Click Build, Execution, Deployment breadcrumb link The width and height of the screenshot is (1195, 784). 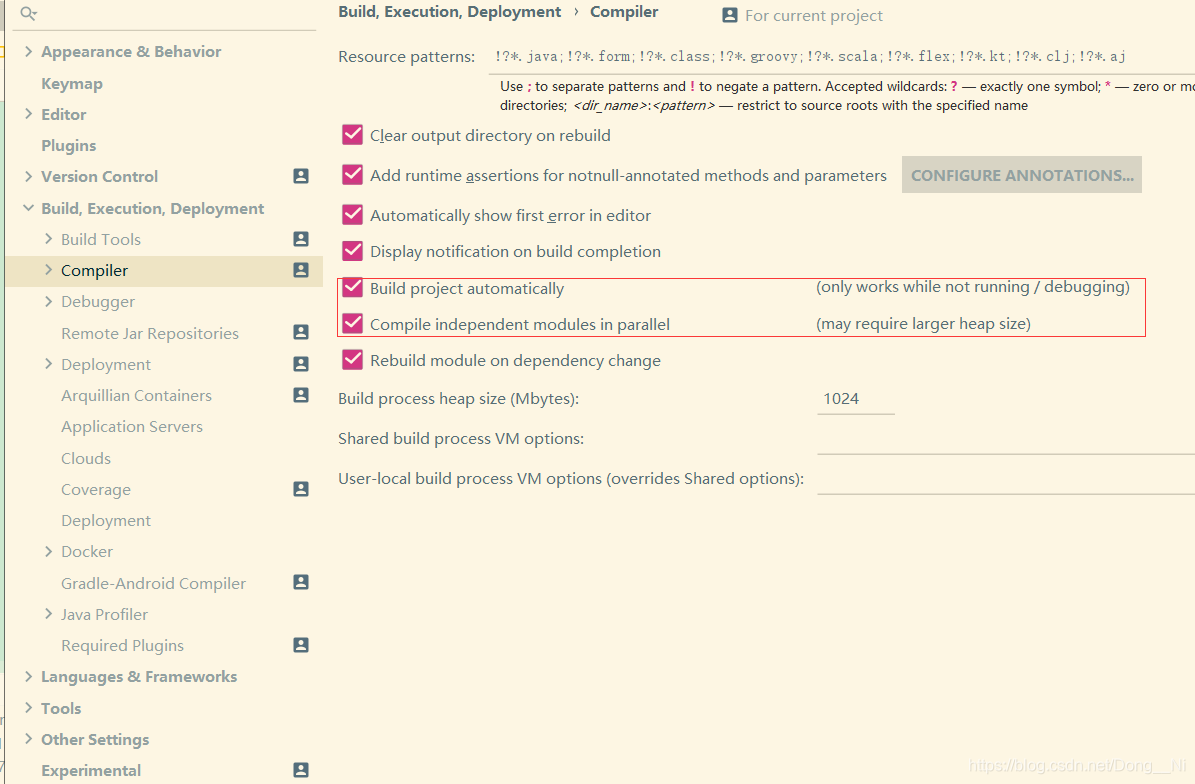pos(450,12)
